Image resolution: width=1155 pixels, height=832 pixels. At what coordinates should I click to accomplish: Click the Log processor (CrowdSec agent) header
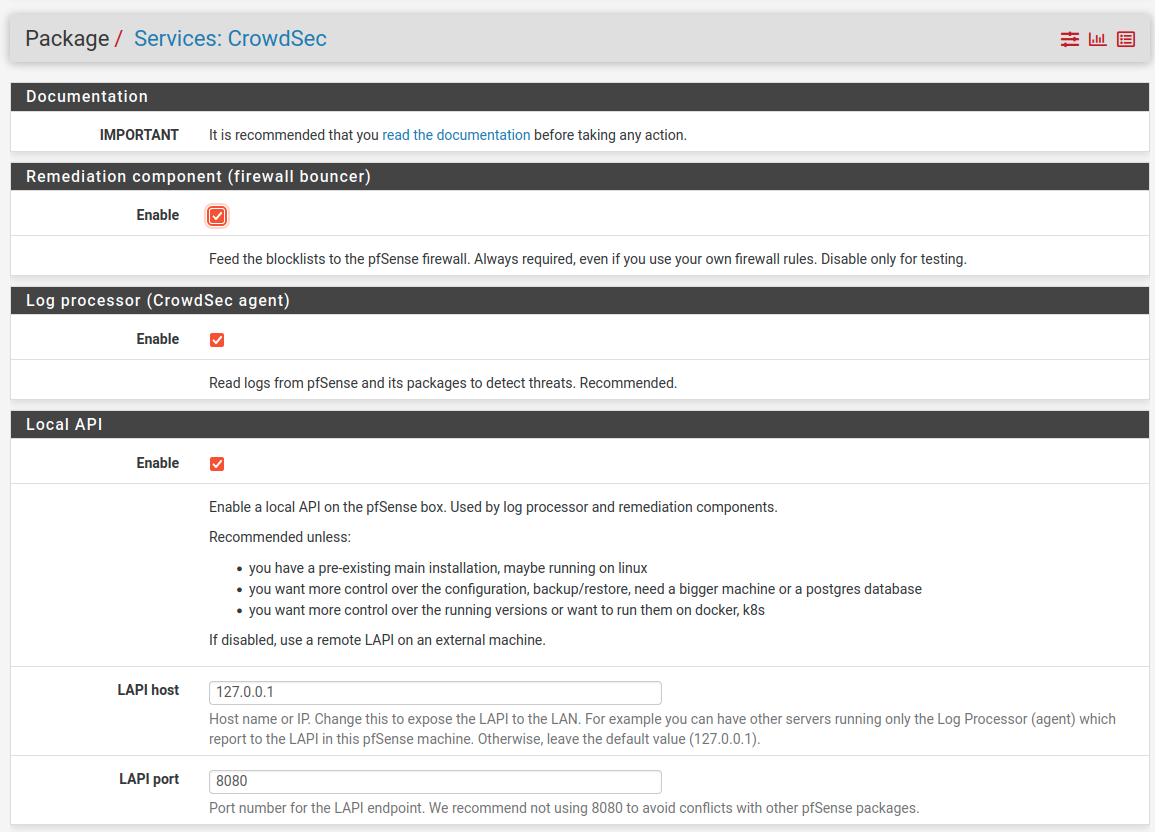click(x=156, y=300)
